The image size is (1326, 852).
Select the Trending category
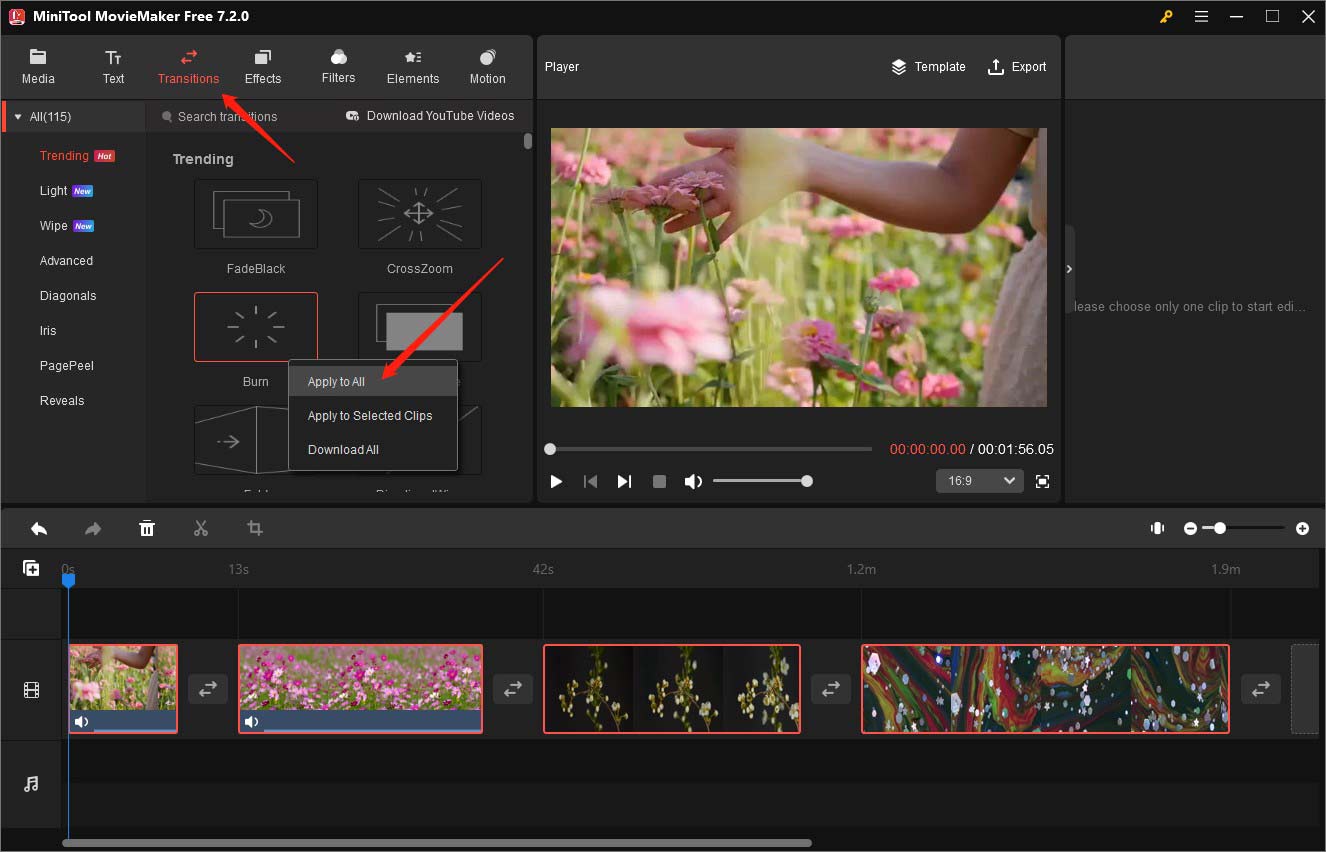[64, 156]
